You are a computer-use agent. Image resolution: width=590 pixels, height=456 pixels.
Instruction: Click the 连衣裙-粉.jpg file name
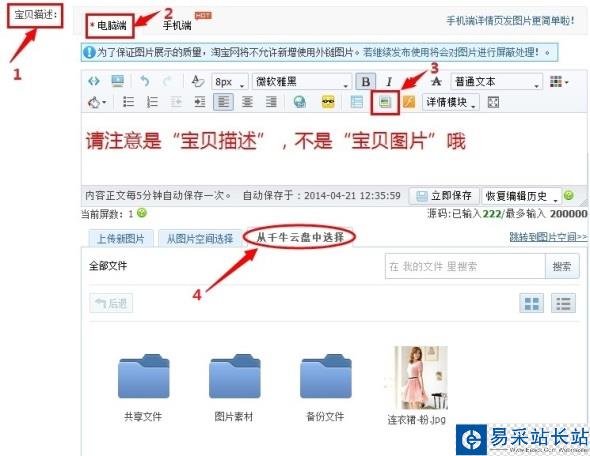click(x=417, y=420)
